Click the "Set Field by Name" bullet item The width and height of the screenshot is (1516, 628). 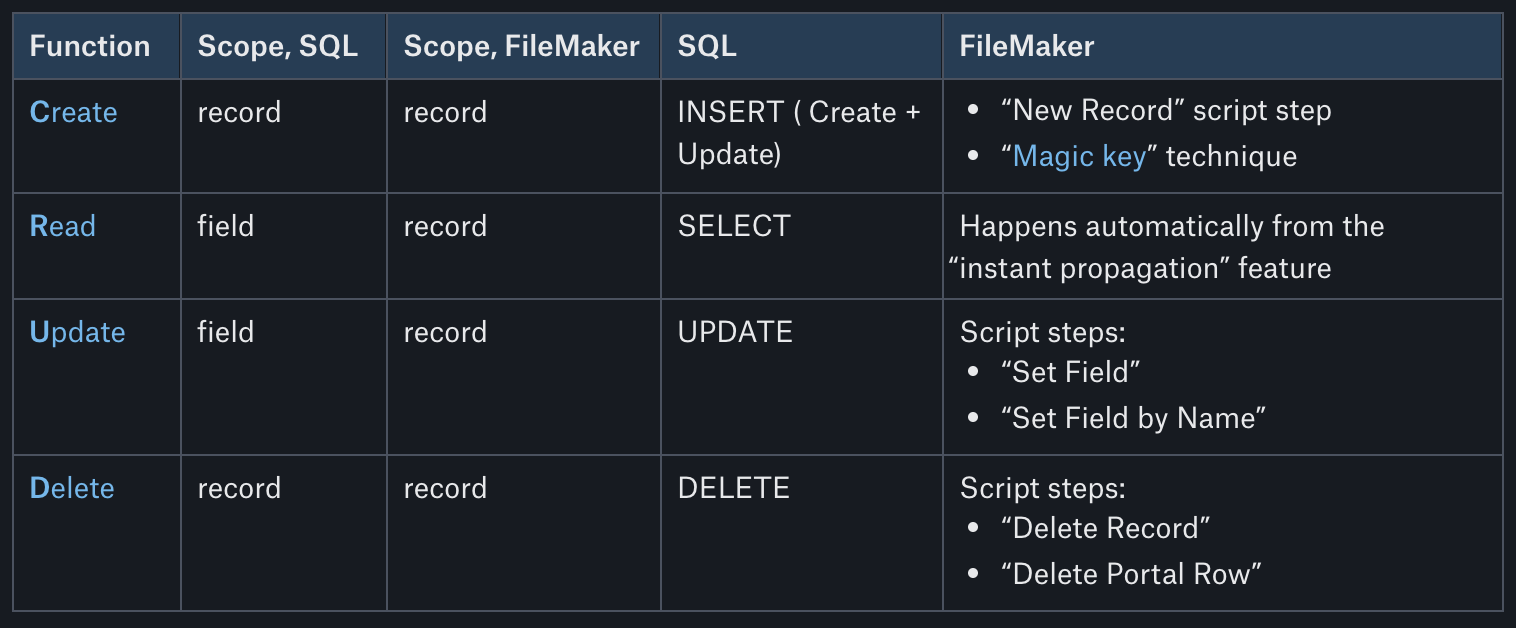click(x=1133, y=418)
